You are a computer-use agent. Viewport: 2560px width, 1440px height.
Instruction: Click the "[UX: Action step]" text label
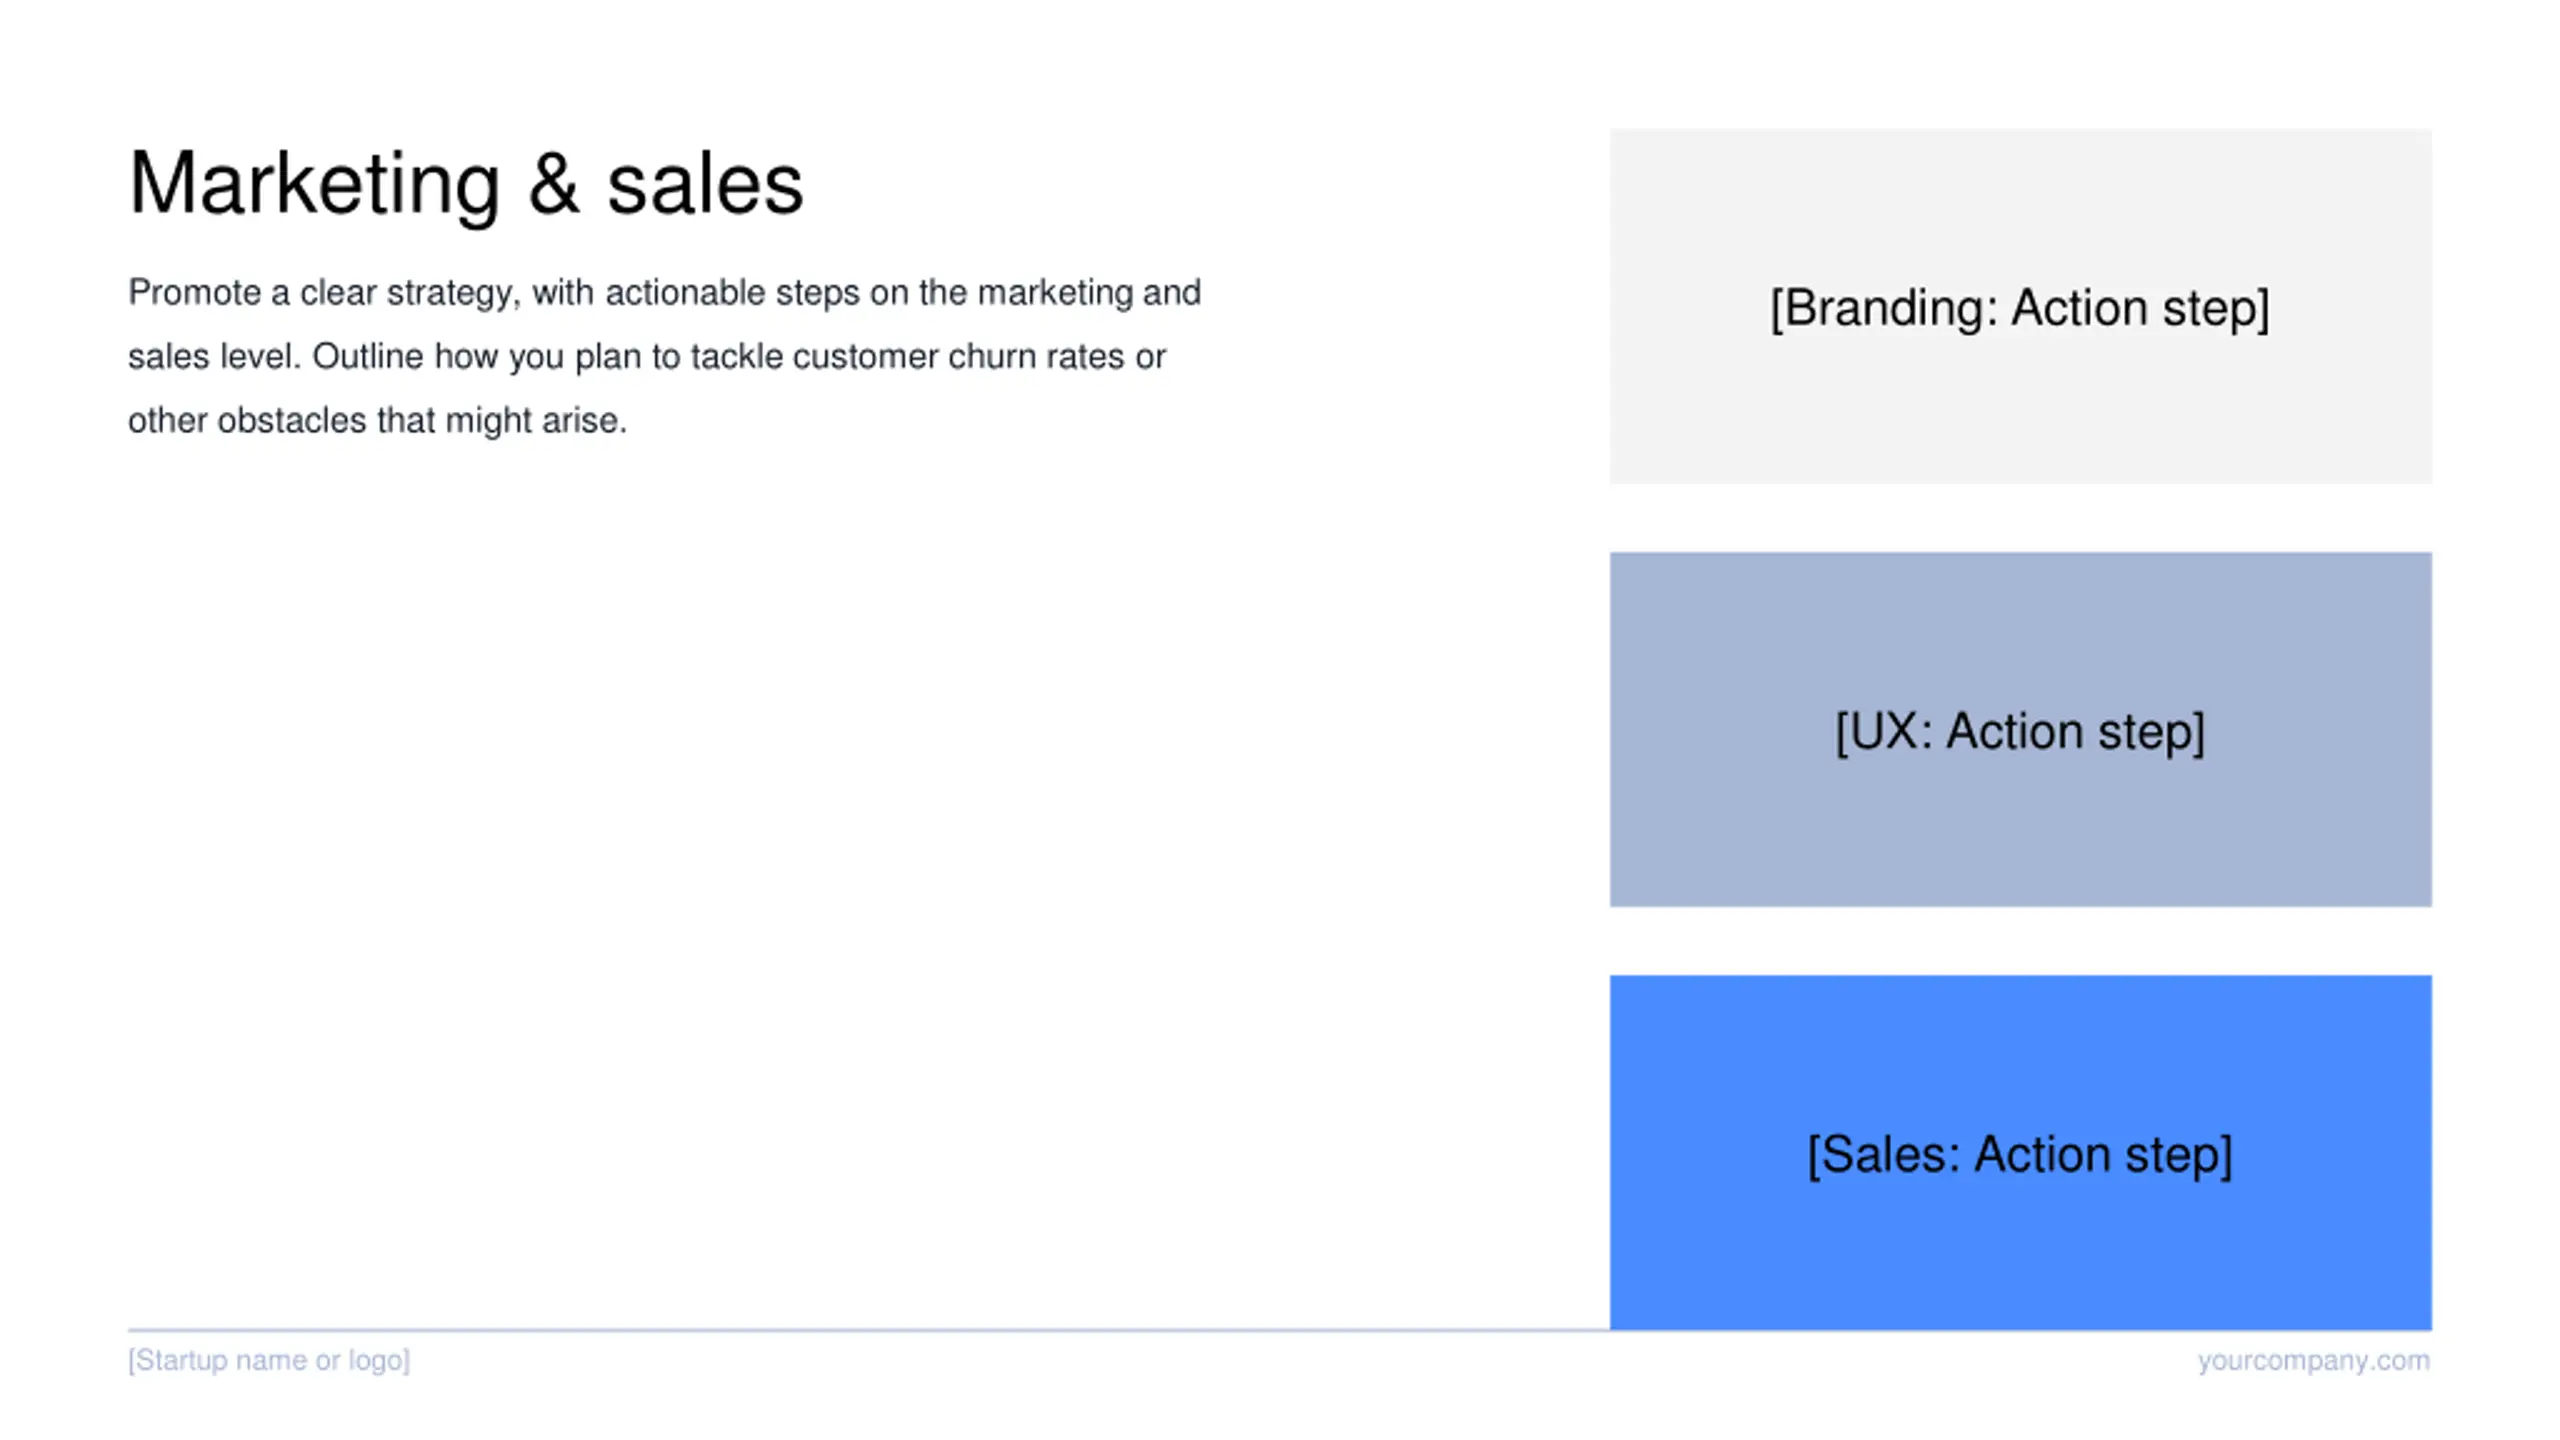tap(2020, 731)
